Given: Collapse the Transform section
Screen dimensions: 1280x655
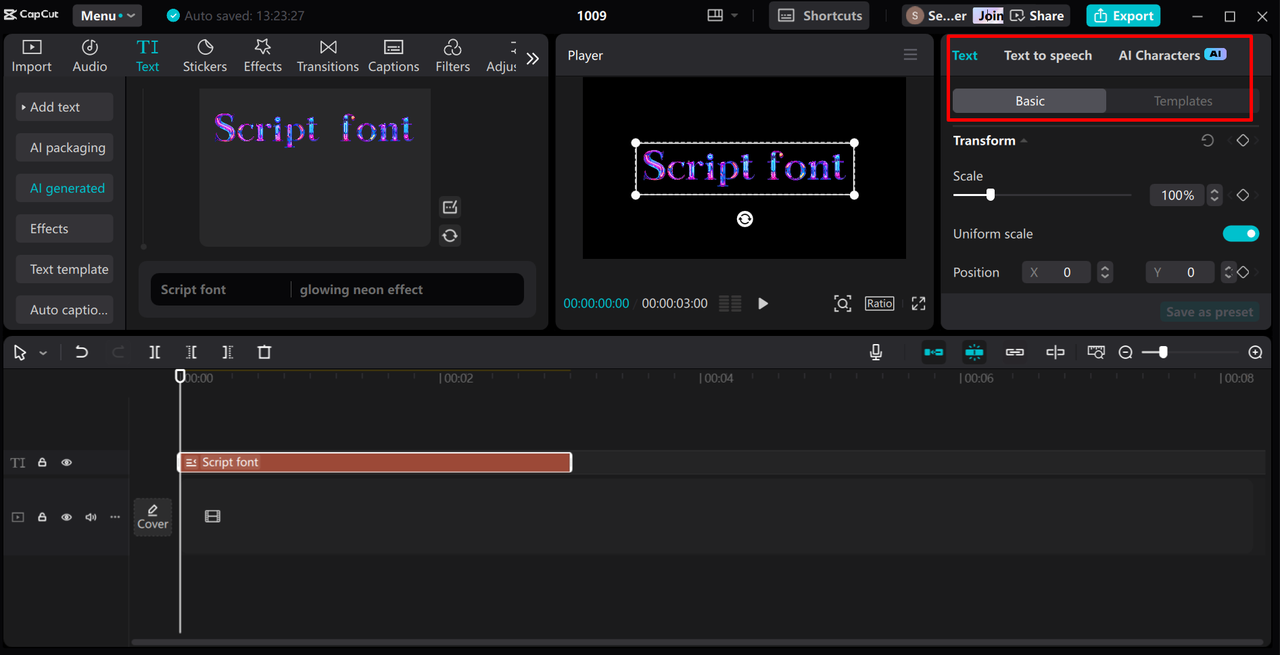Looking at the screenshot, I should [x=1024, y=141].
